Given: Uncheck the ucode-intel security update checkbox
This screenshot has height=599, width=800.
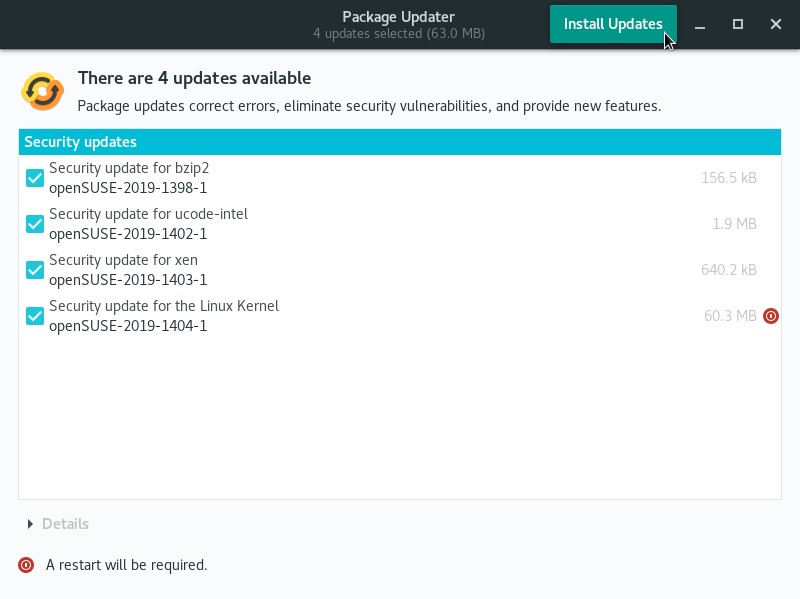Looking at the screenshot, I should tap(35, 224).
